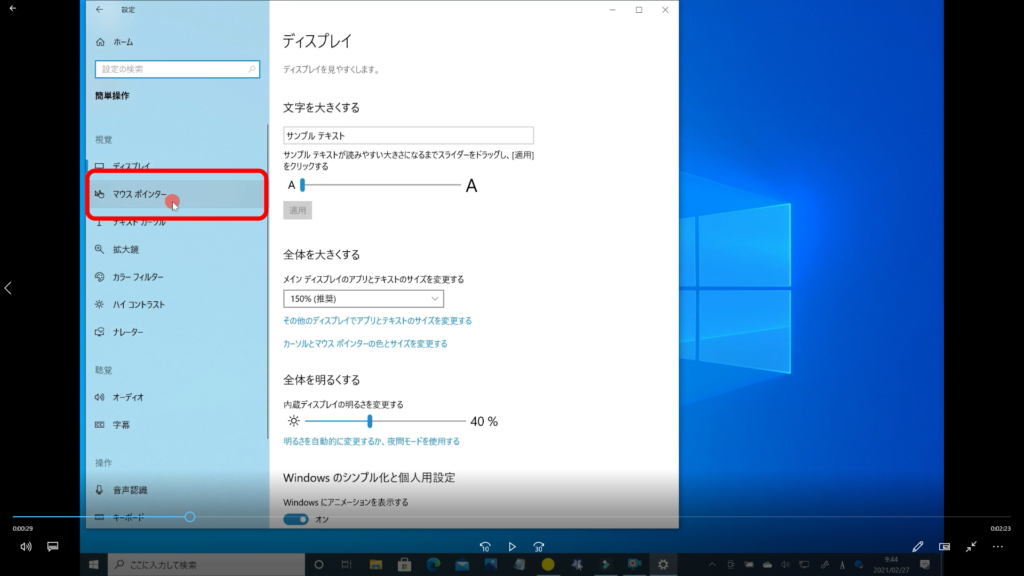Skip back 10 seconds
The image size is (1024, 576).
(x=485, y=547)
